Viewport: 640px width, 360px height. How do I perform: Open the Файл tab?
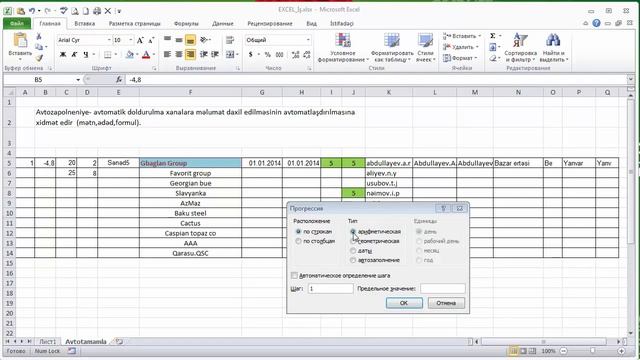pyautogui.click(x=17, y=23)
